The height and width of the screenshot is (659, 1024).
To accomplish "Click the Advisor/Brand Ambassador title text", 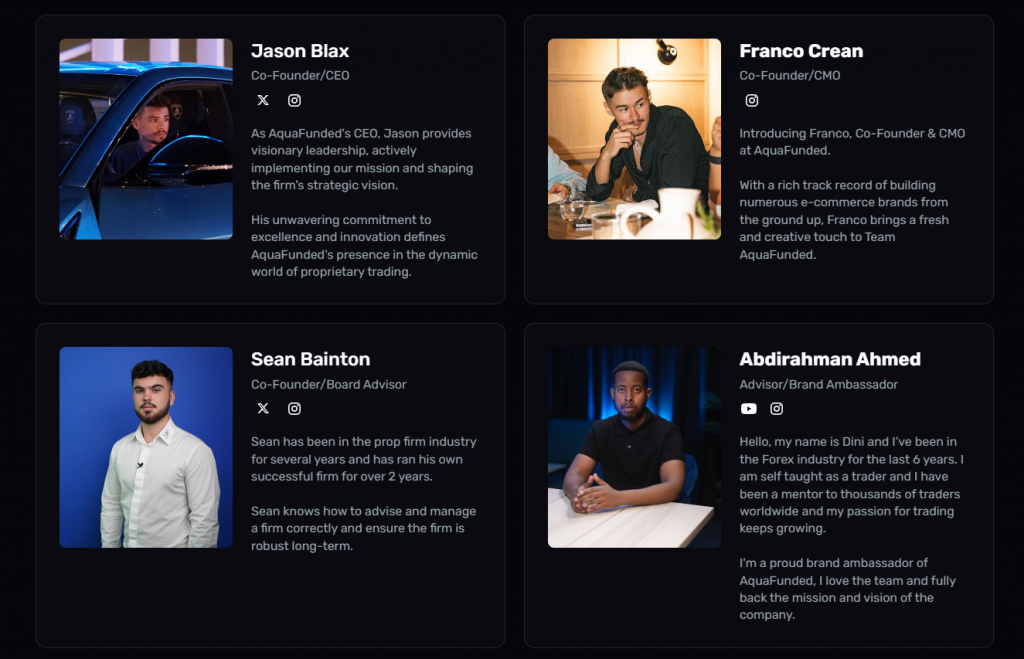I will click(818, 385).
